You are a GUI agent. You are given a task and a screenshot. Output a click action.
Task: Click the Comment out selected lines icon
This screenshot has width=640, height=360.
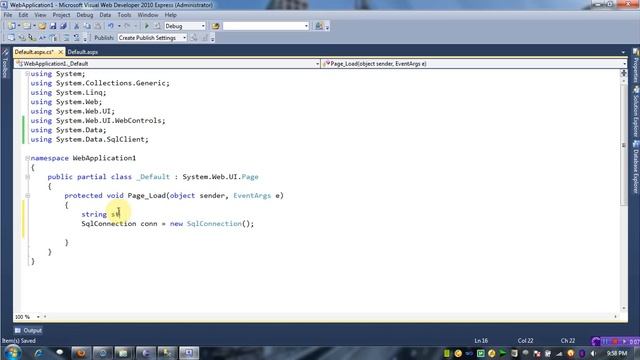(66, 38)
